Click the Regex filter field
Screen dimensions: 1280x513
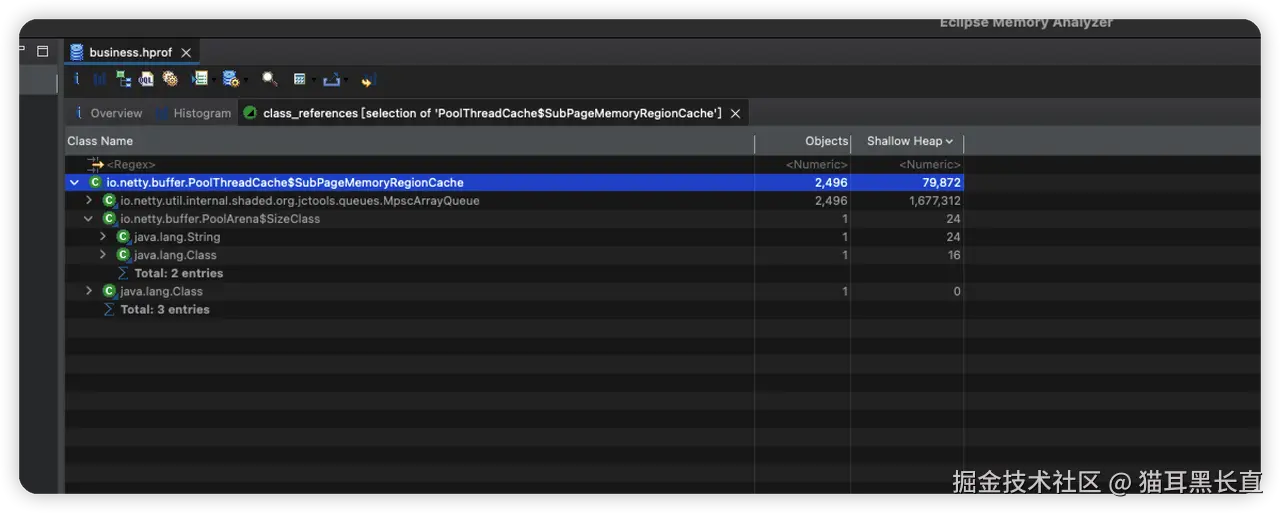pyautogui.click(x=409, y=164)
